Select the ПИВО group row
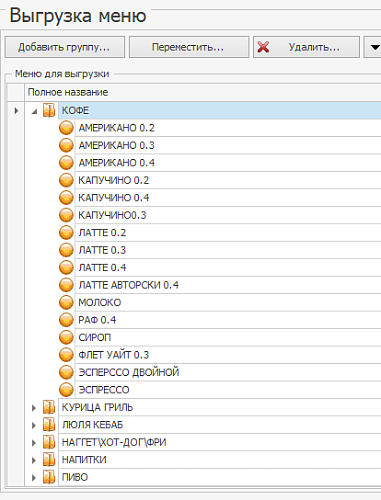 (220, 477)
